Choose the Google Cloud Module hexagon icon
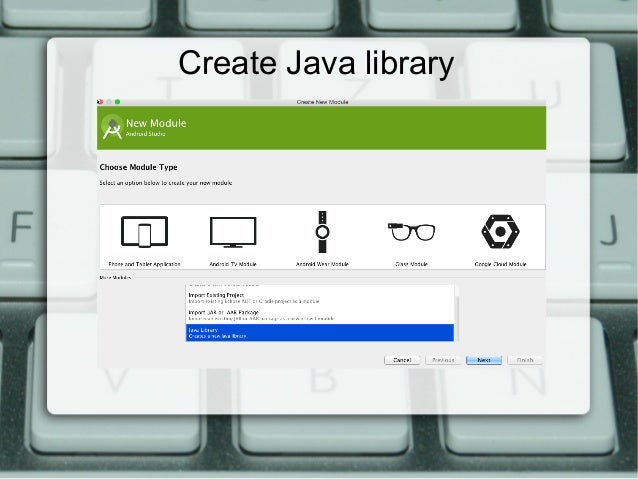 pos(500,232)
